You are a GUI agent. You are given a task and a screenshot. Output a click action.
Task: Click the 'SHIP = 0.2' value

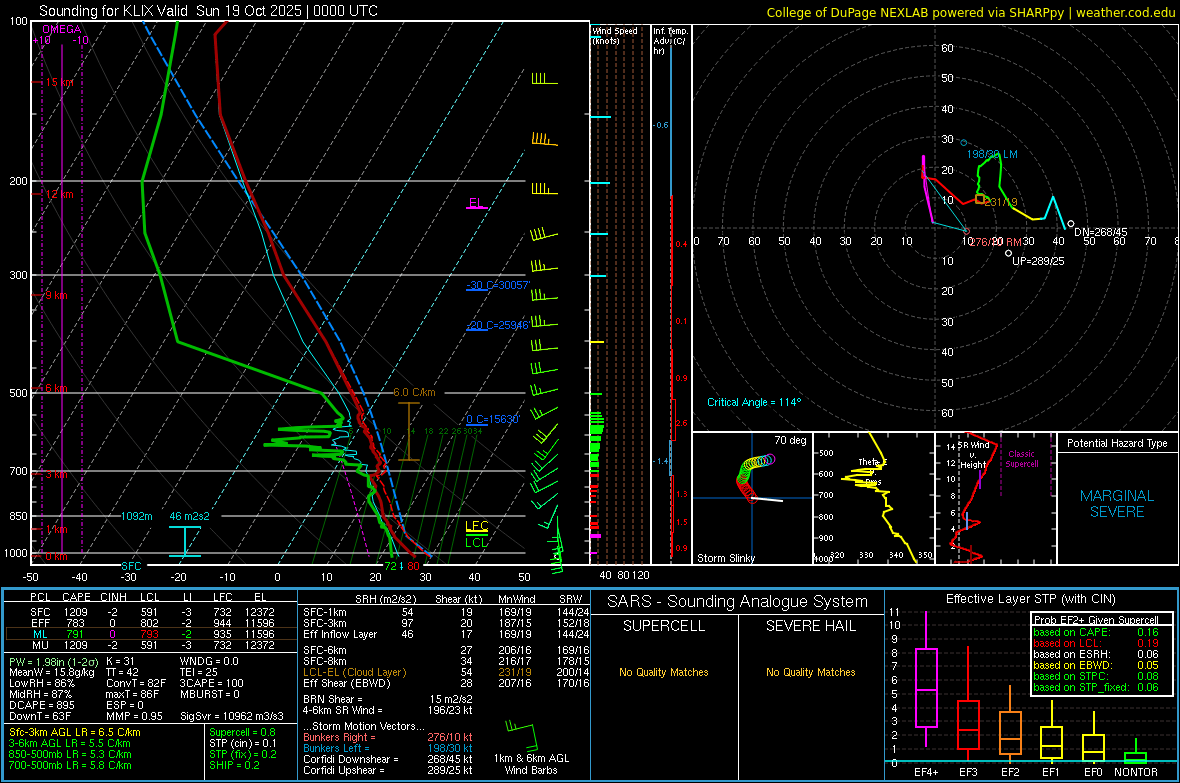click(x=234, y=765)
